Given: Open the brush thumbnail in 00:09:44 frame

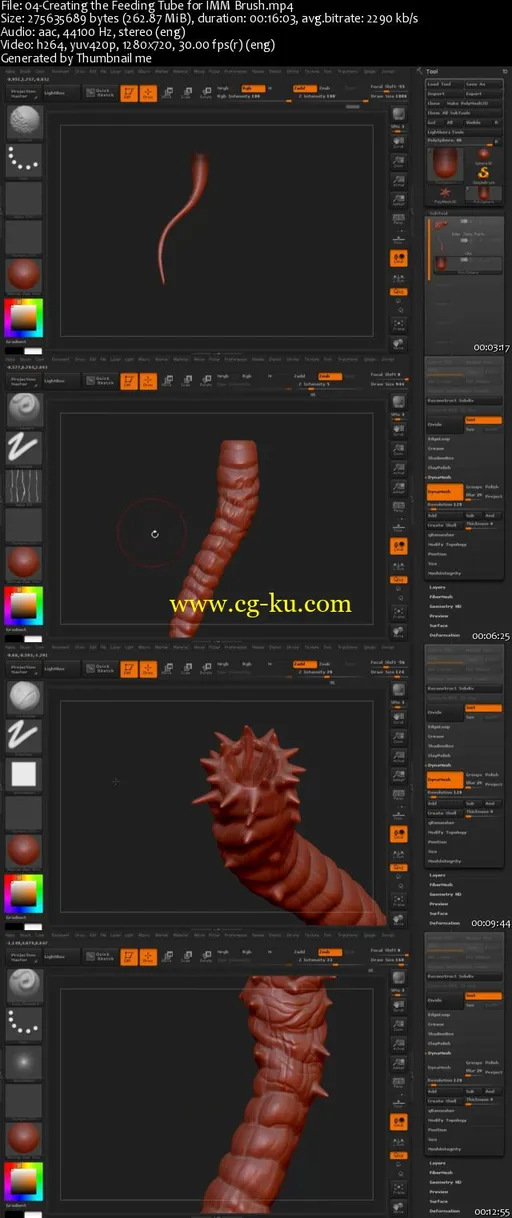Looking at the screenshot, I should click(24, 698).
